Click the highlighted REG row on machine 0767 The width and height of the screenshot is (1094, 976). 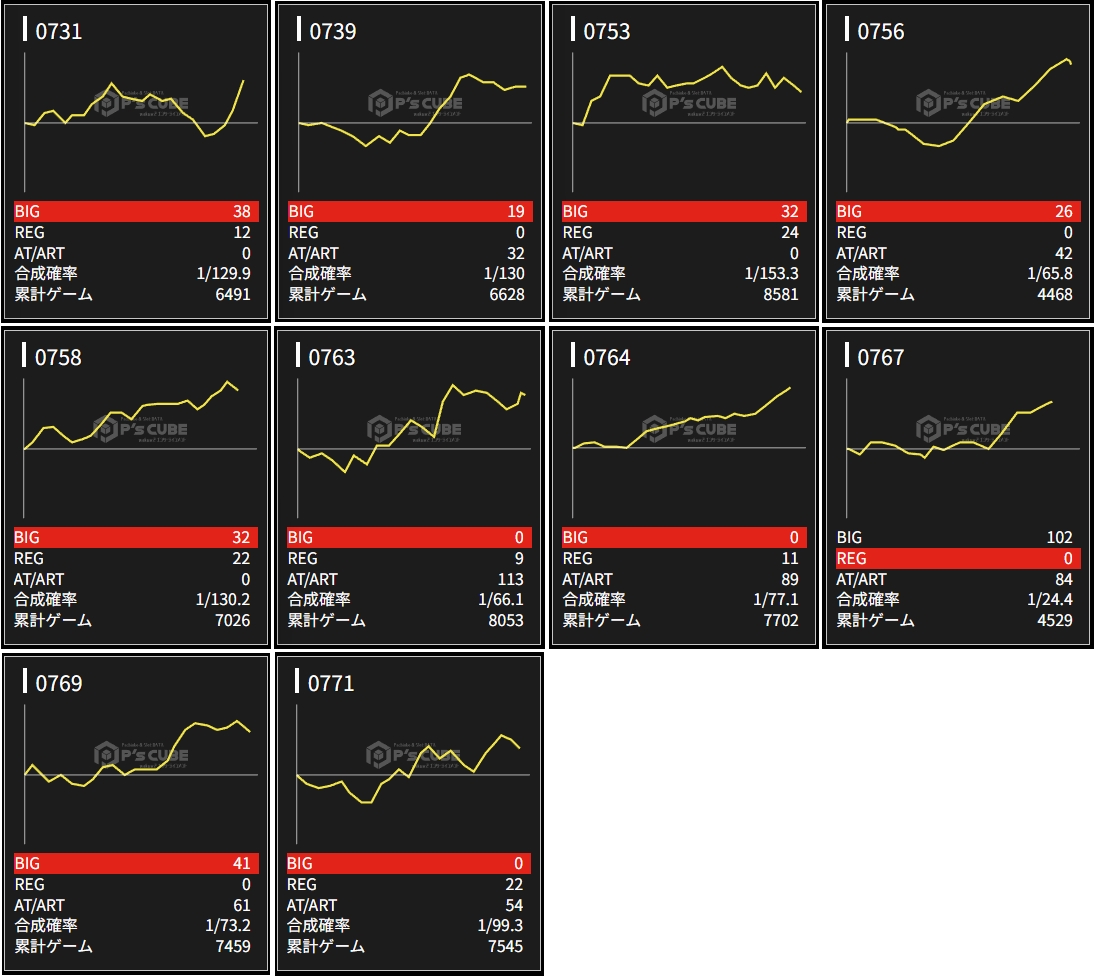click(x=958, y=558)
